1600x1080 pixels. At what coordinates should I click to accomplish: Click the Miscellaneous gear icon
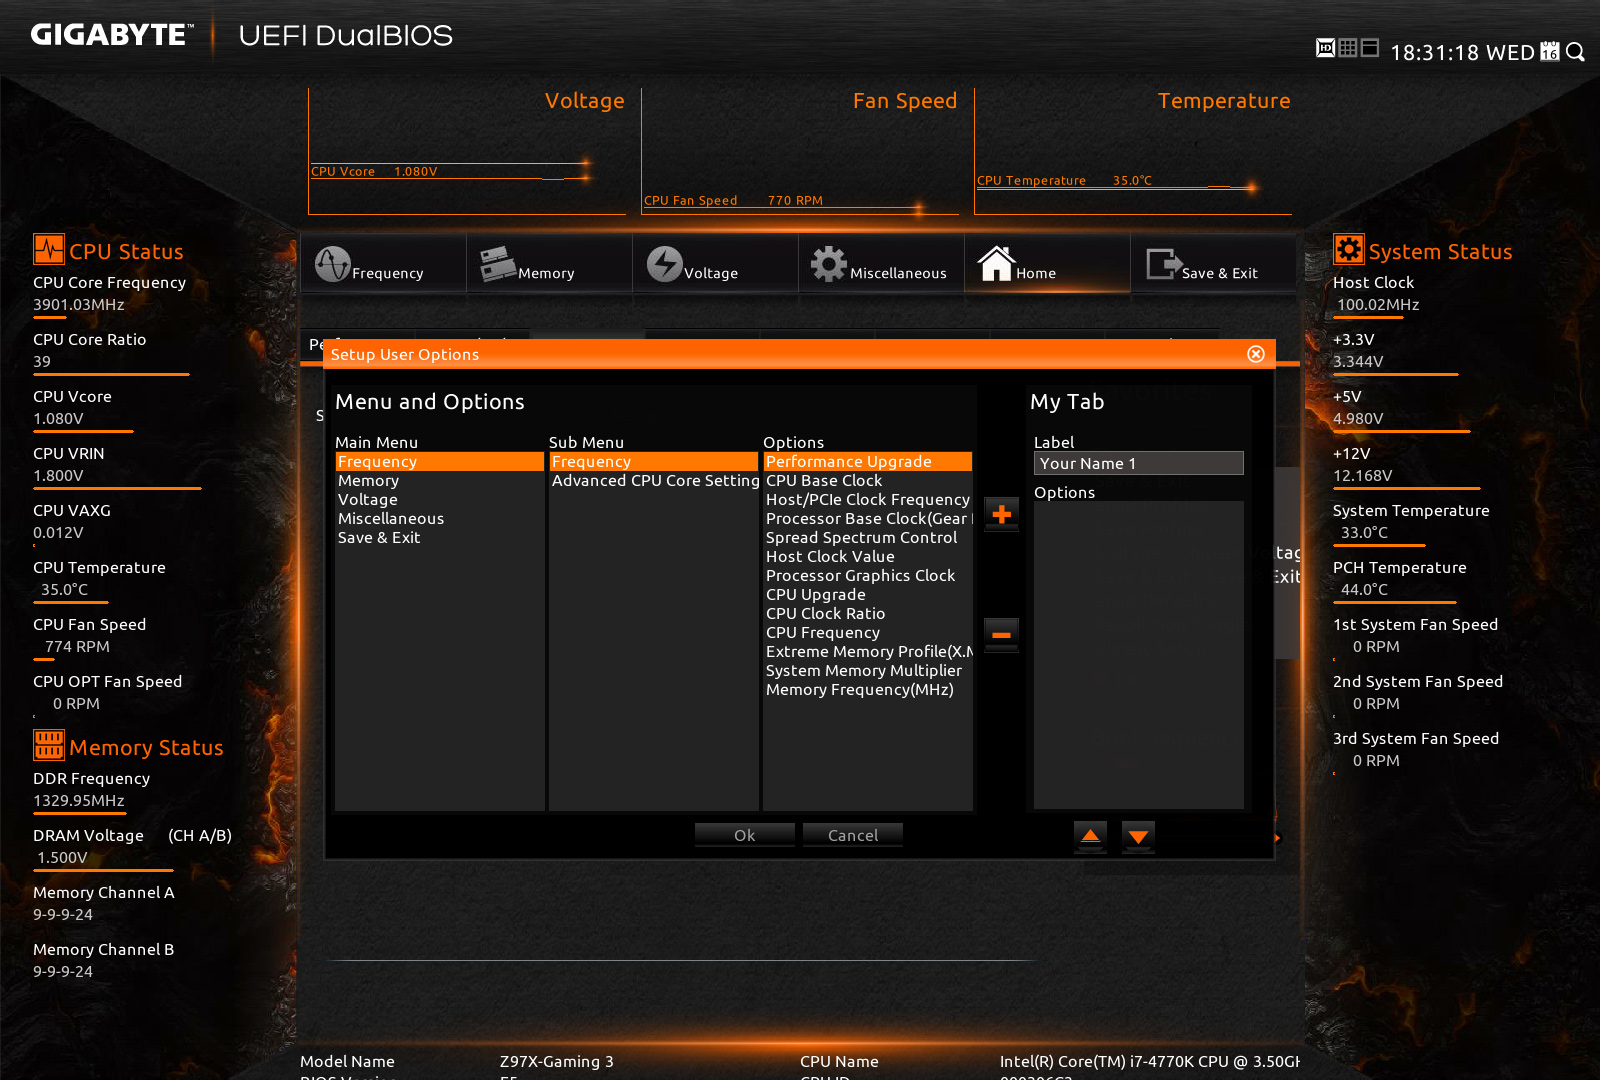(829, 264)
